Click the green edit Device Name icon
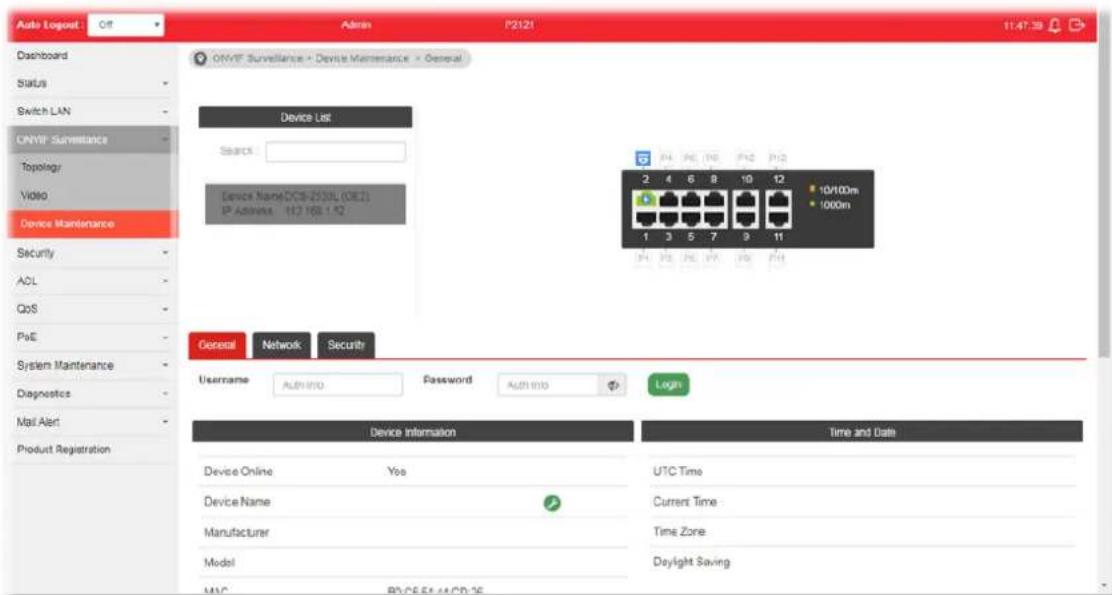Image resolution: width=1112 pixels, height=595 pixels. (552, 503)
